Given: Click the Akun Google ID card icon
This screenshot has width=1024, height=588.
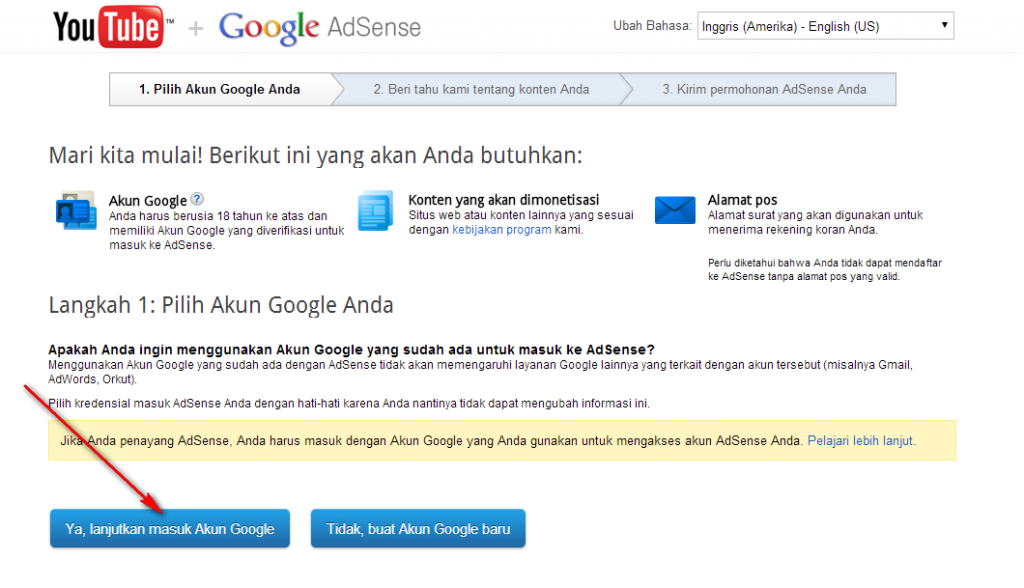Looking at the screenshot, I should click(x=76, y=210).
